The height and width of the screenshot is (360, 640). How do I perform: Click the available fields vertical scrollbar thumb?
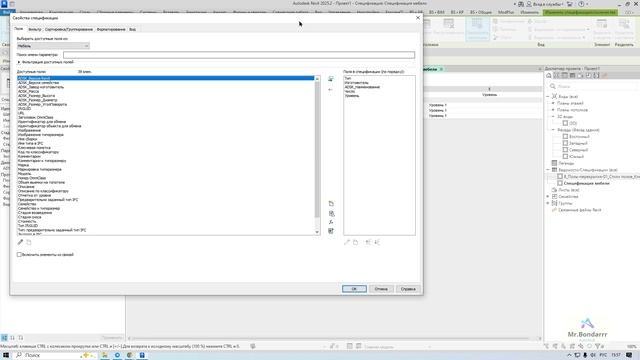point(317,149)
